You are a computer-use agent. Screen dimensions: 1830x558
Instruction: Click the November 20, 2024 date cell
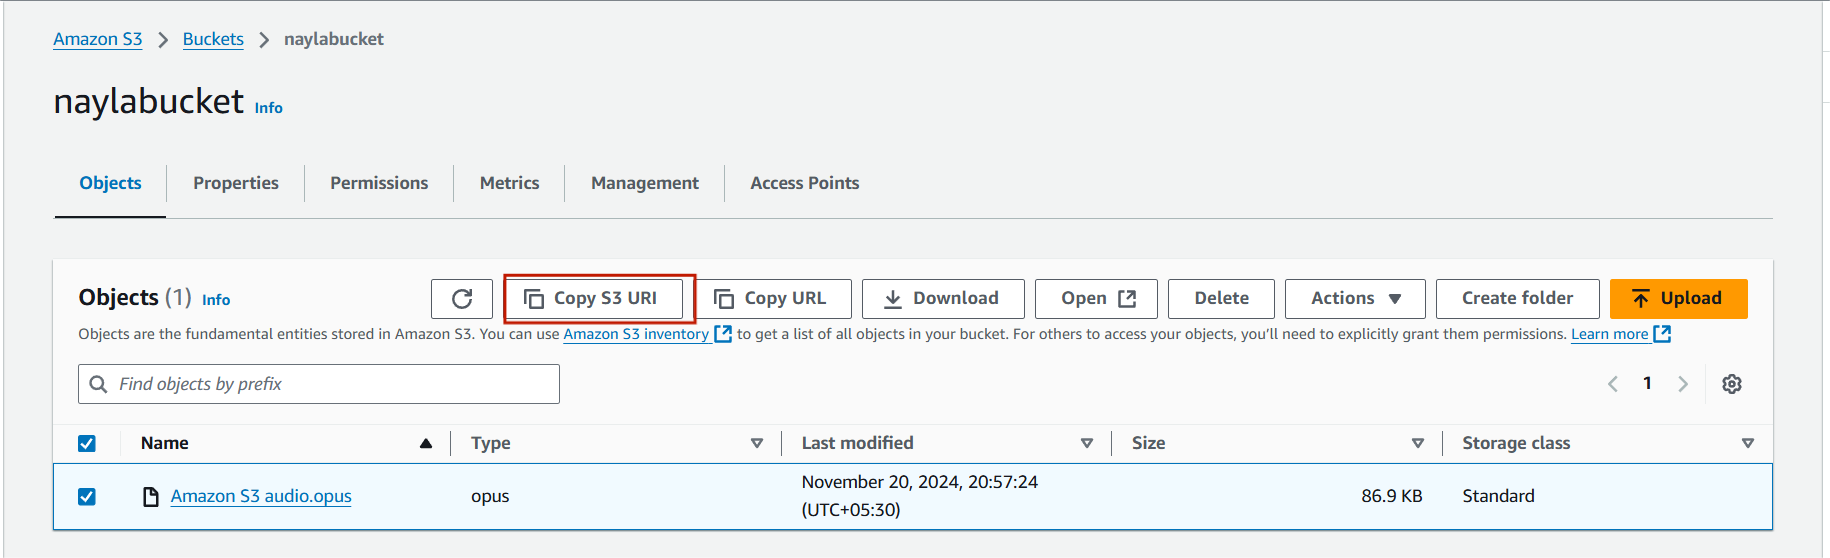click(x=920, y=496)
